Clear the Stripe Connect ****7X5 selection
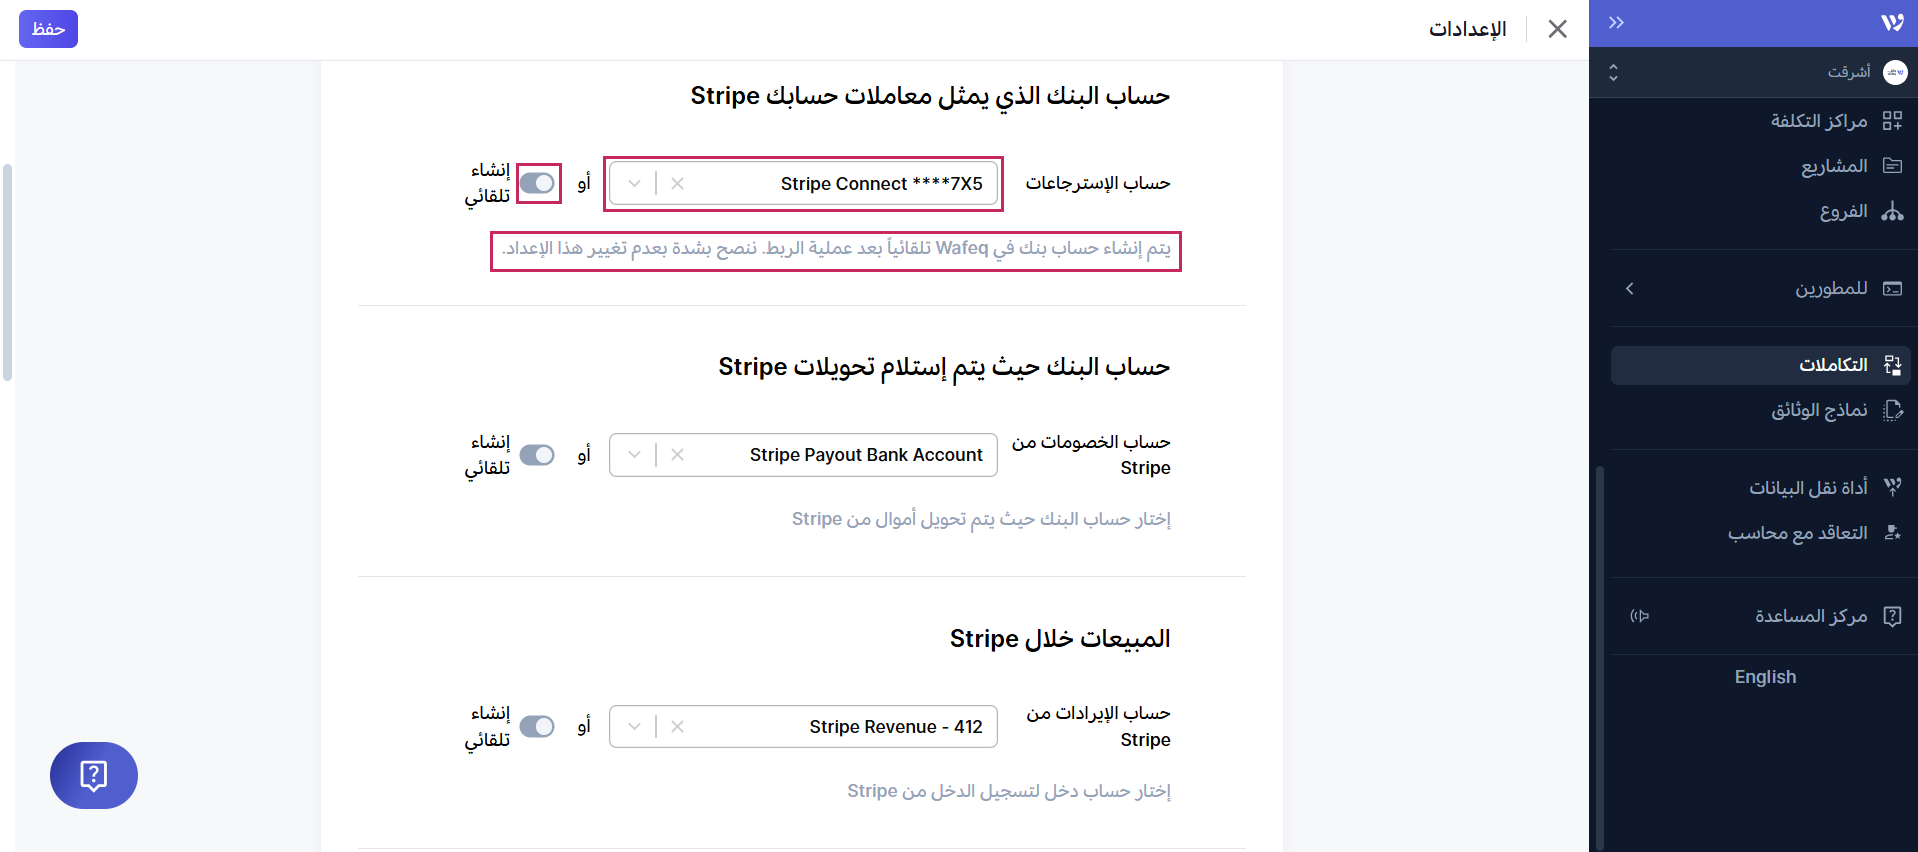The width and height of the screenshot is (1918, 852). click(x=678, y=184)
